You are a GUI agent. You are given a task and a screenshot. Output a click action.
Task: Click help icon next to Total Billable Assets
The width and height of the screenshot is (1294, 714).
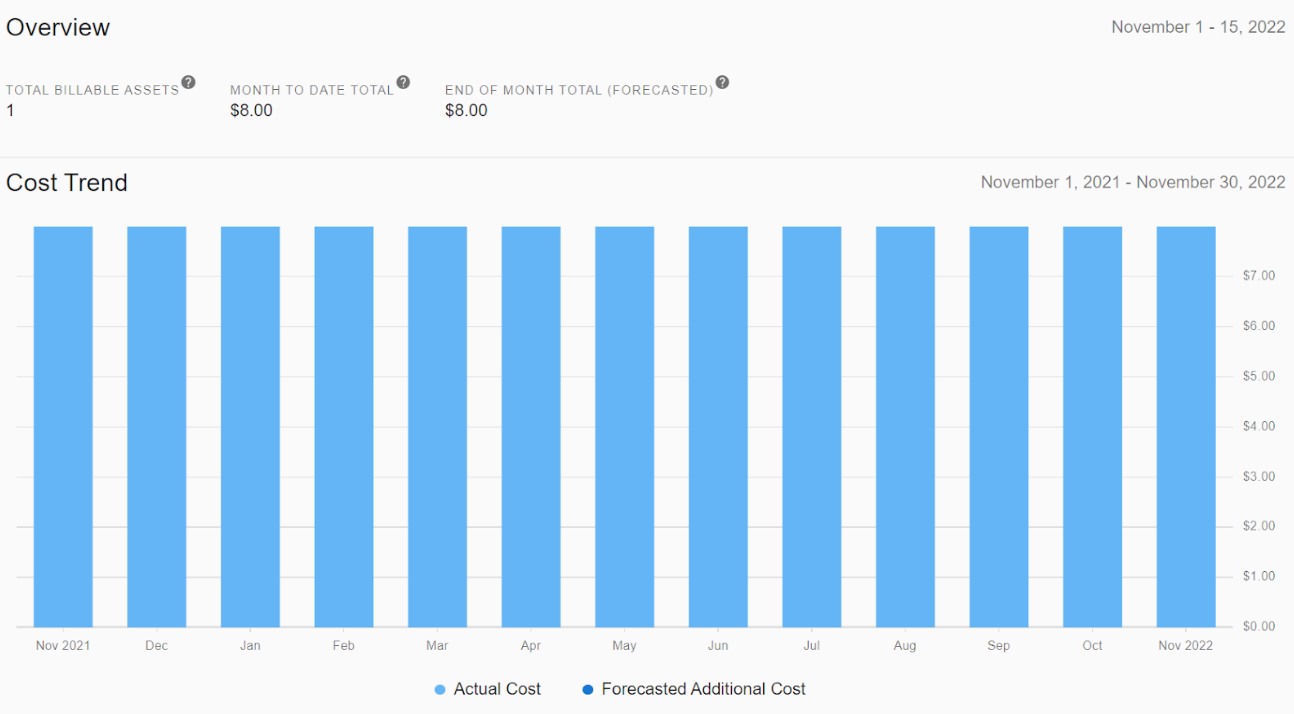click(188, 82)
